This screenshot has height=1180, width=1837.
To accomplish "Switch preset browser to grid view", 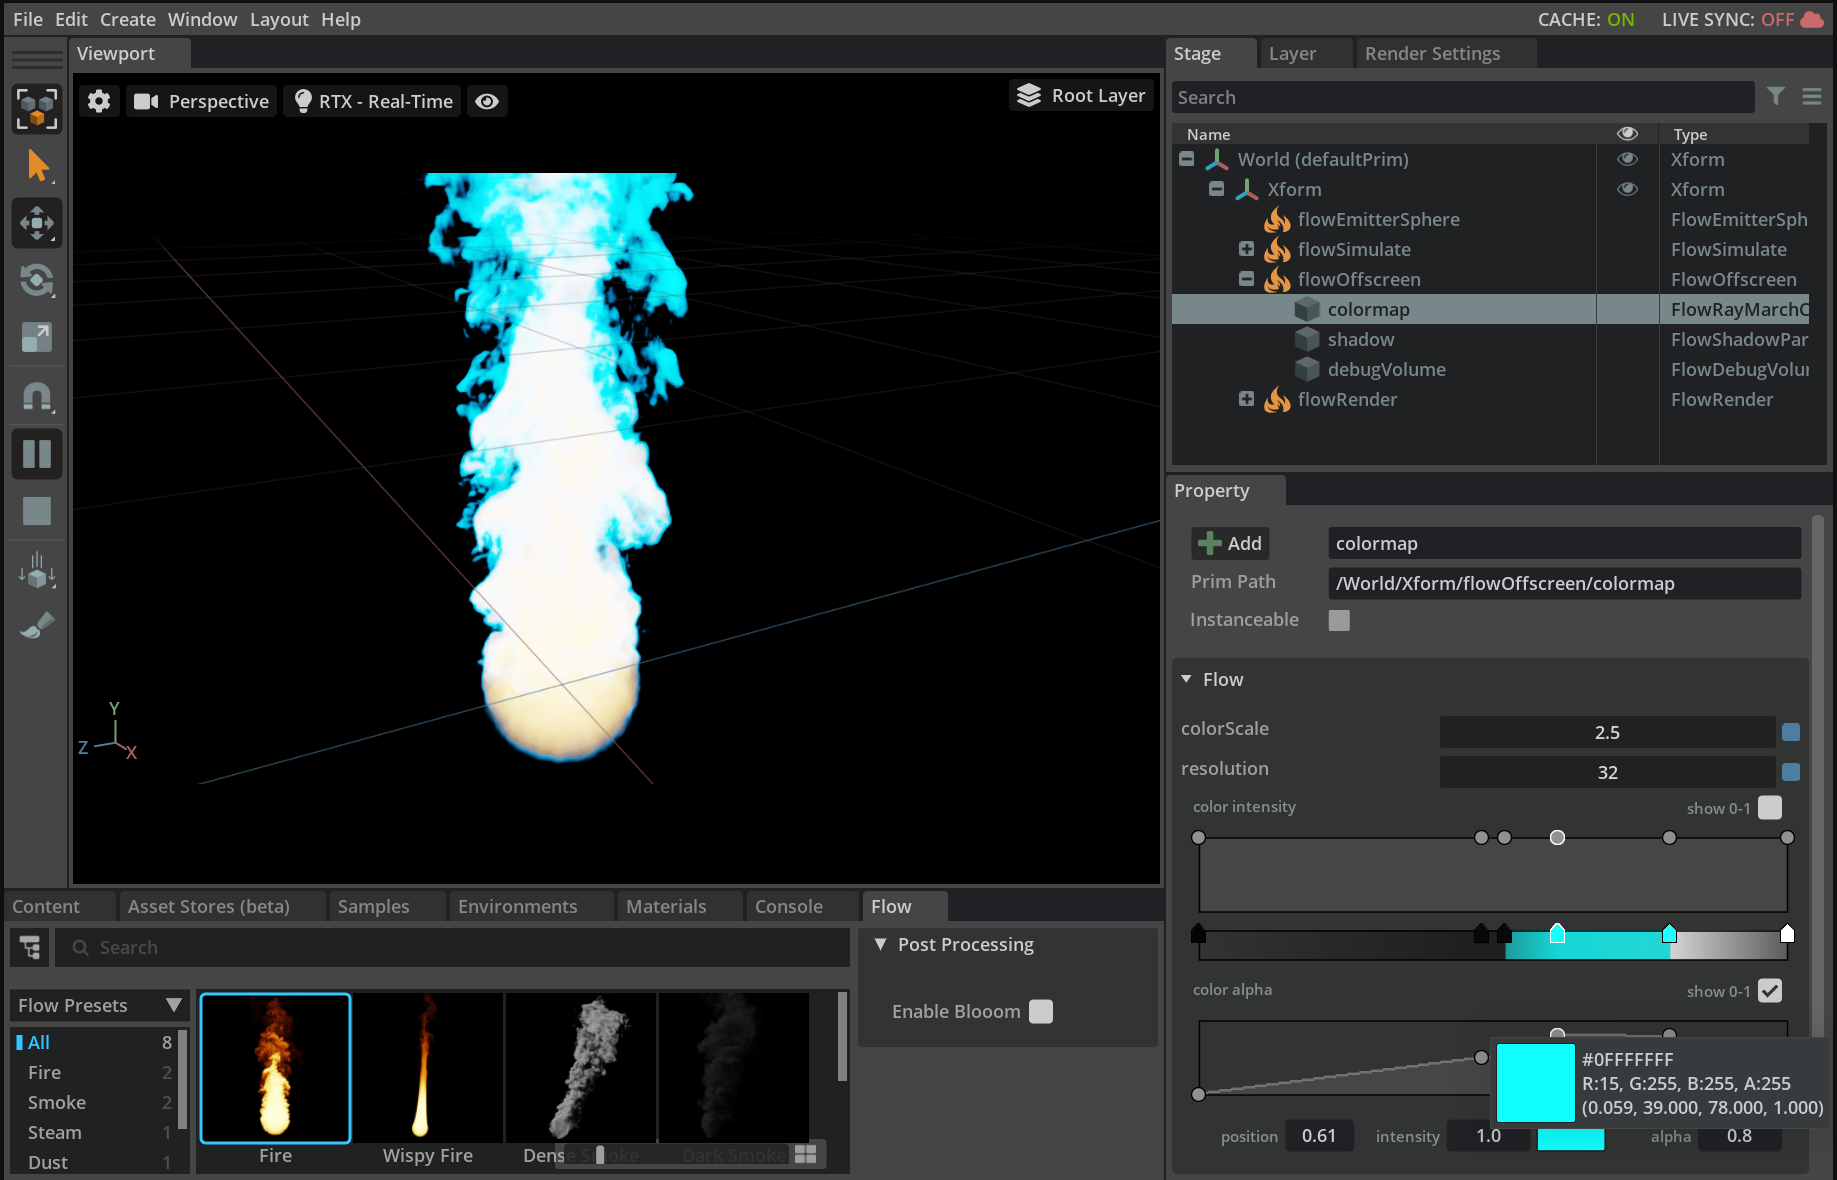I will tap(806, 1154).
